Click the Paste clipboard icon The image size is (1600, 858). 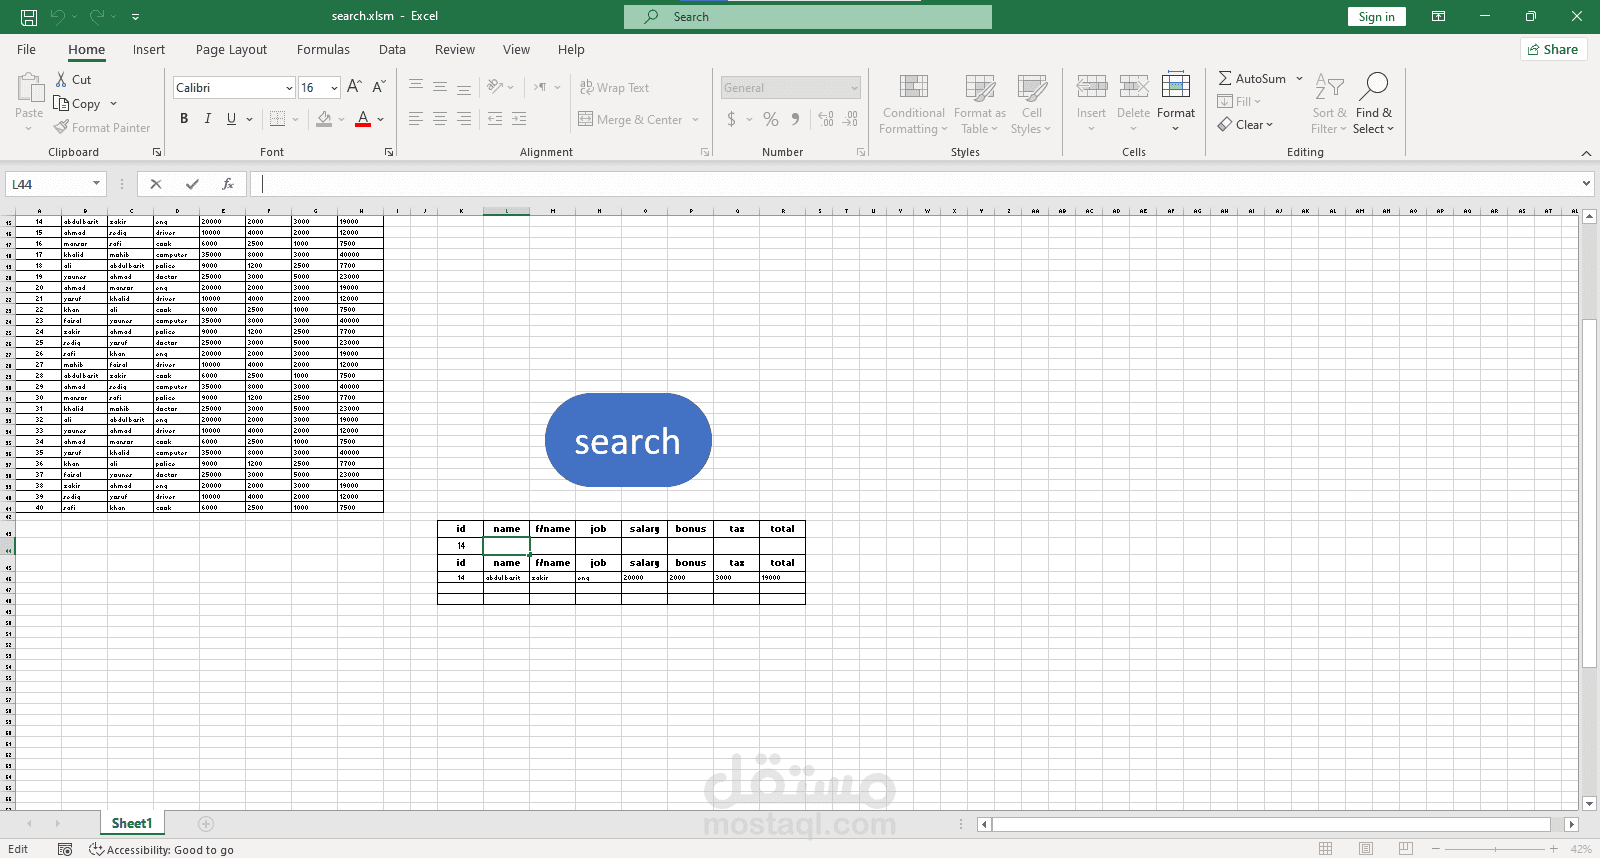coord(29,87)
